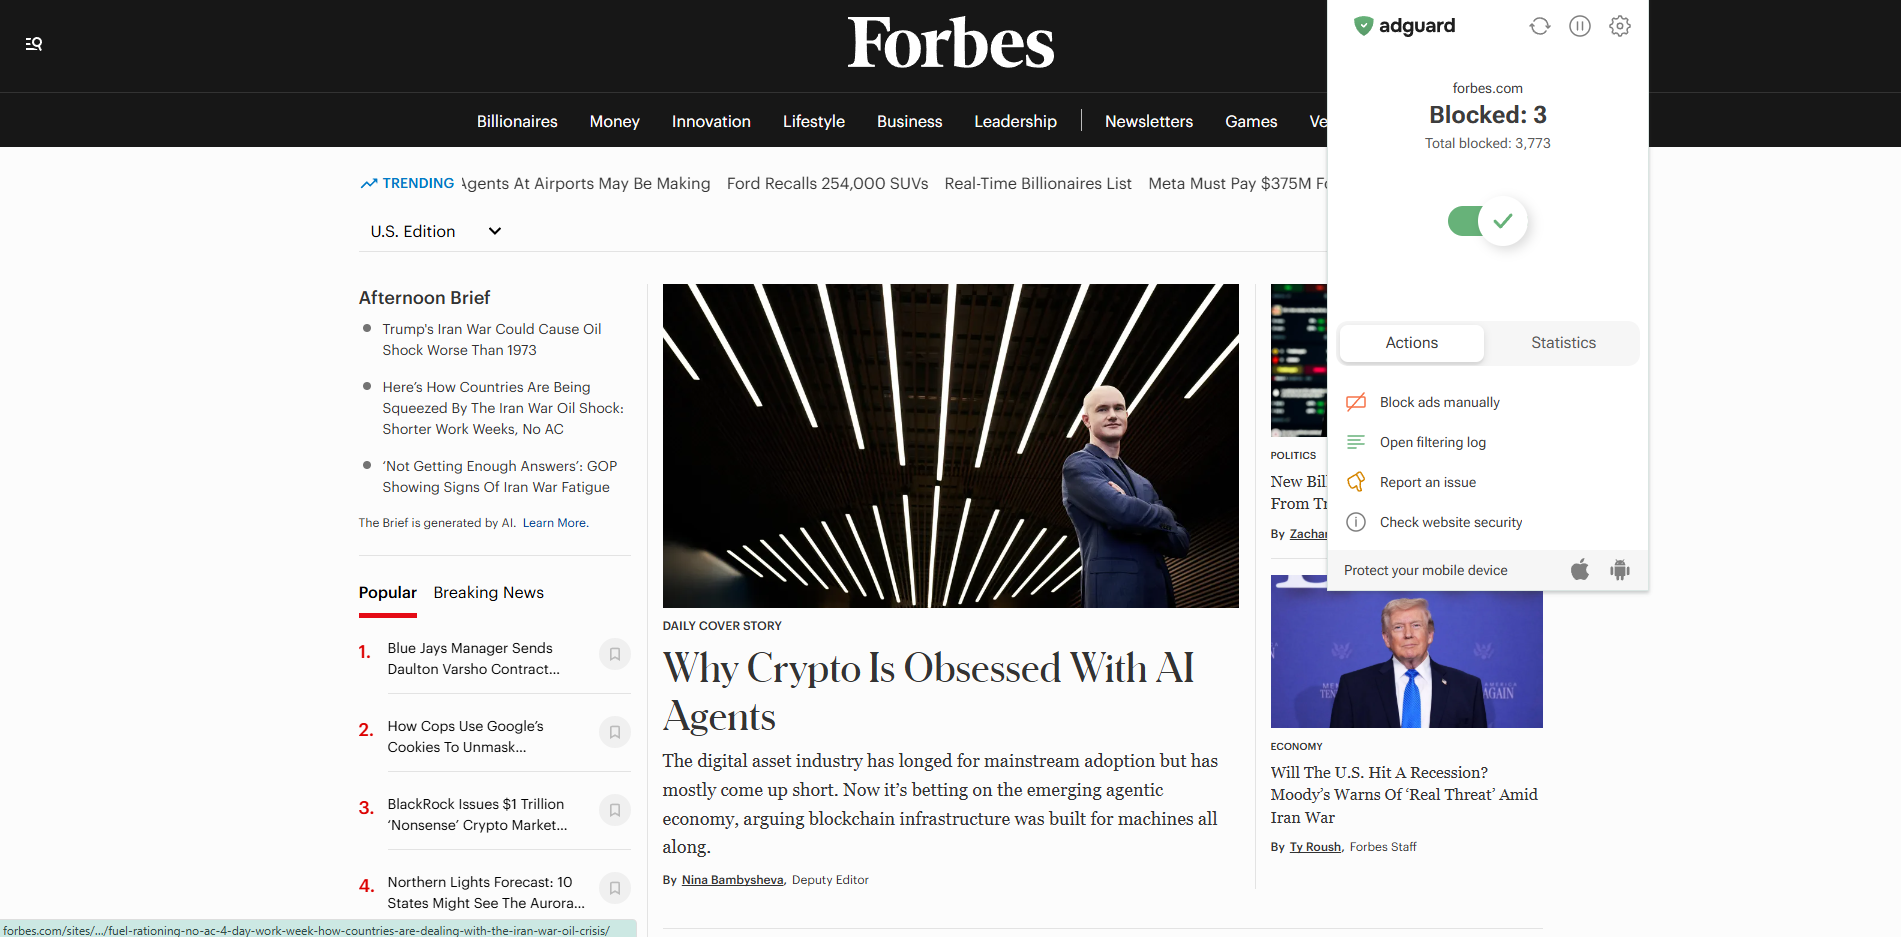This screenshot has height=937, width=1901.
Task: Click the Report an issue thumbs-down icon
Action: tap(1356, 481)
